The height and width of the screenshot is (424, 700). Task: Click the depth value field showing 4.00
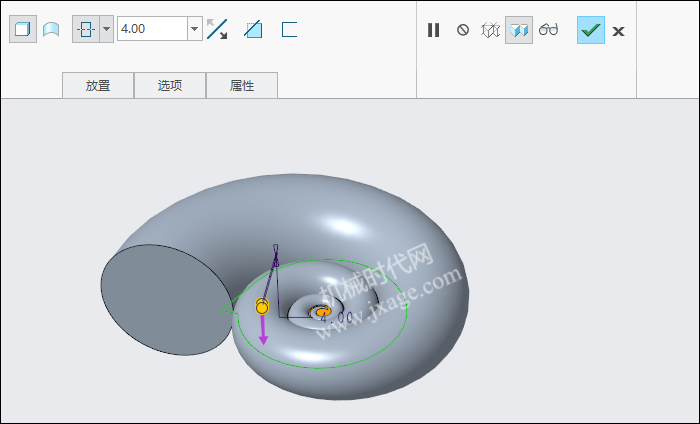pos(152,29)
